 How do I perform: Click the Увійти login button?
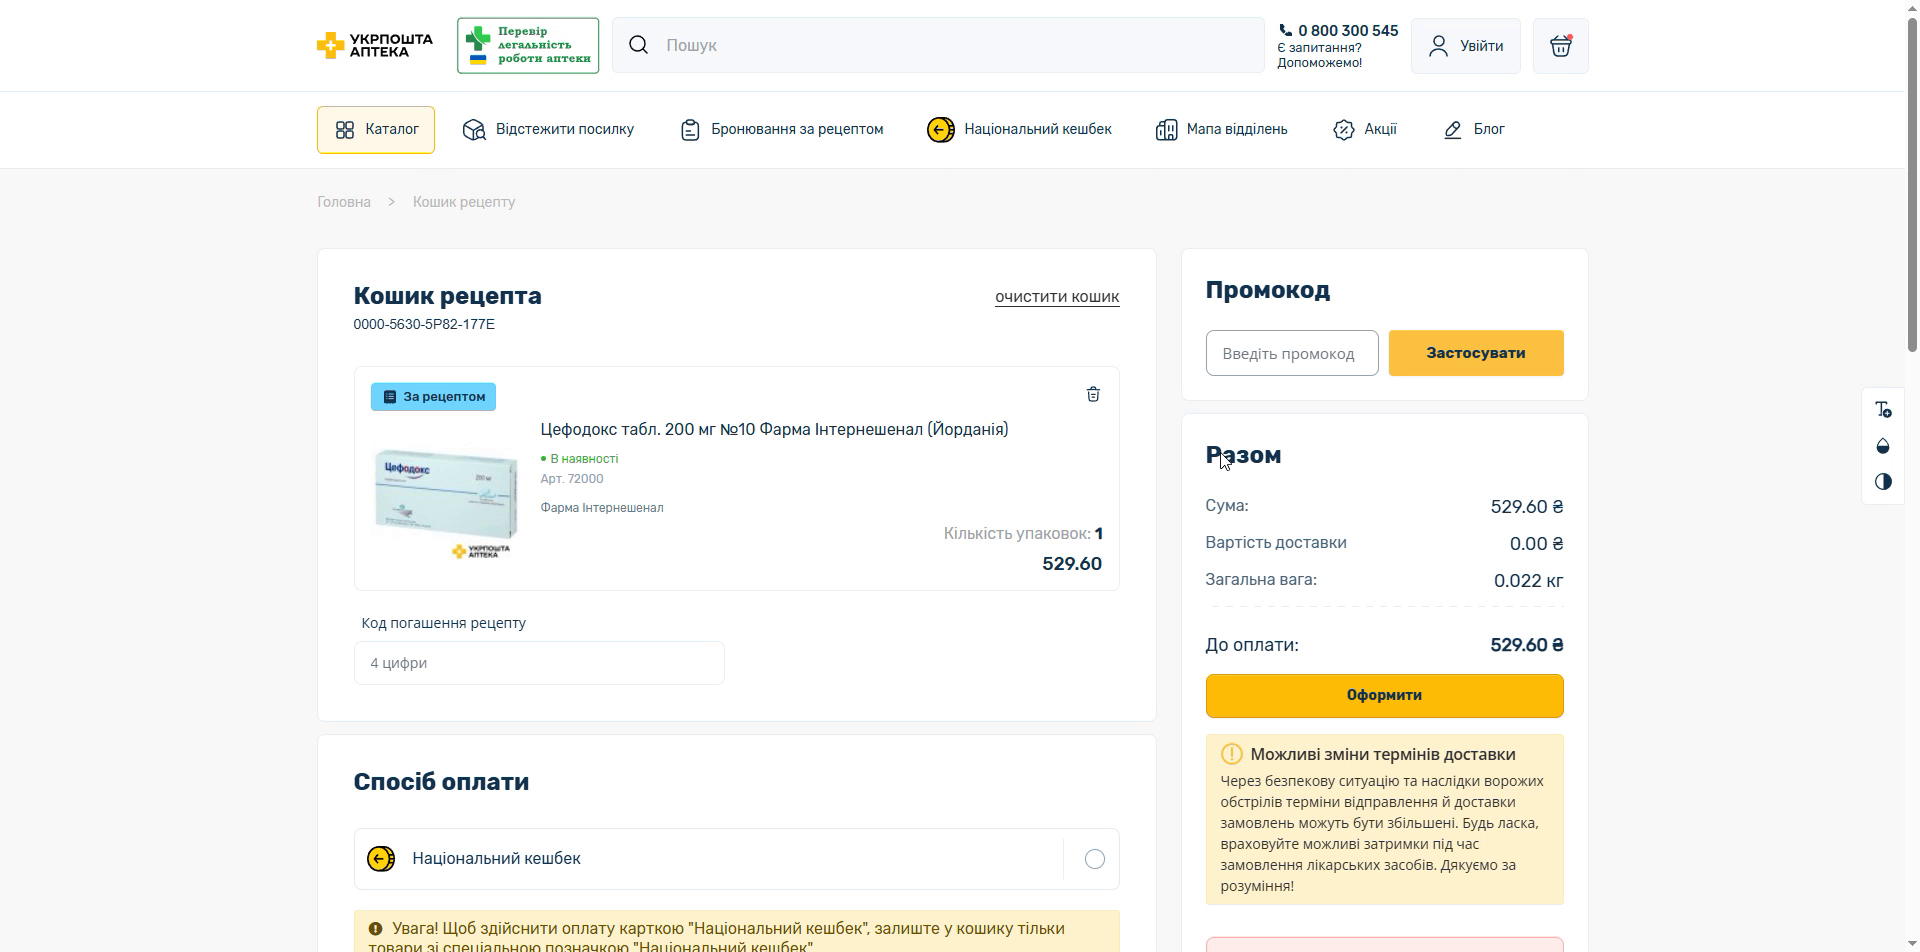(1466, 46)
